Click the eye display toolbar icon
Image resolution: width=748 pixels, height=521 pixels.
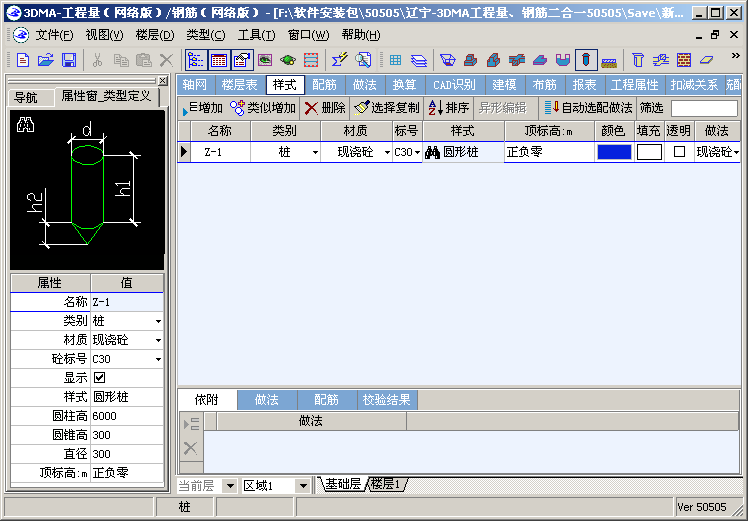point(265,60)
